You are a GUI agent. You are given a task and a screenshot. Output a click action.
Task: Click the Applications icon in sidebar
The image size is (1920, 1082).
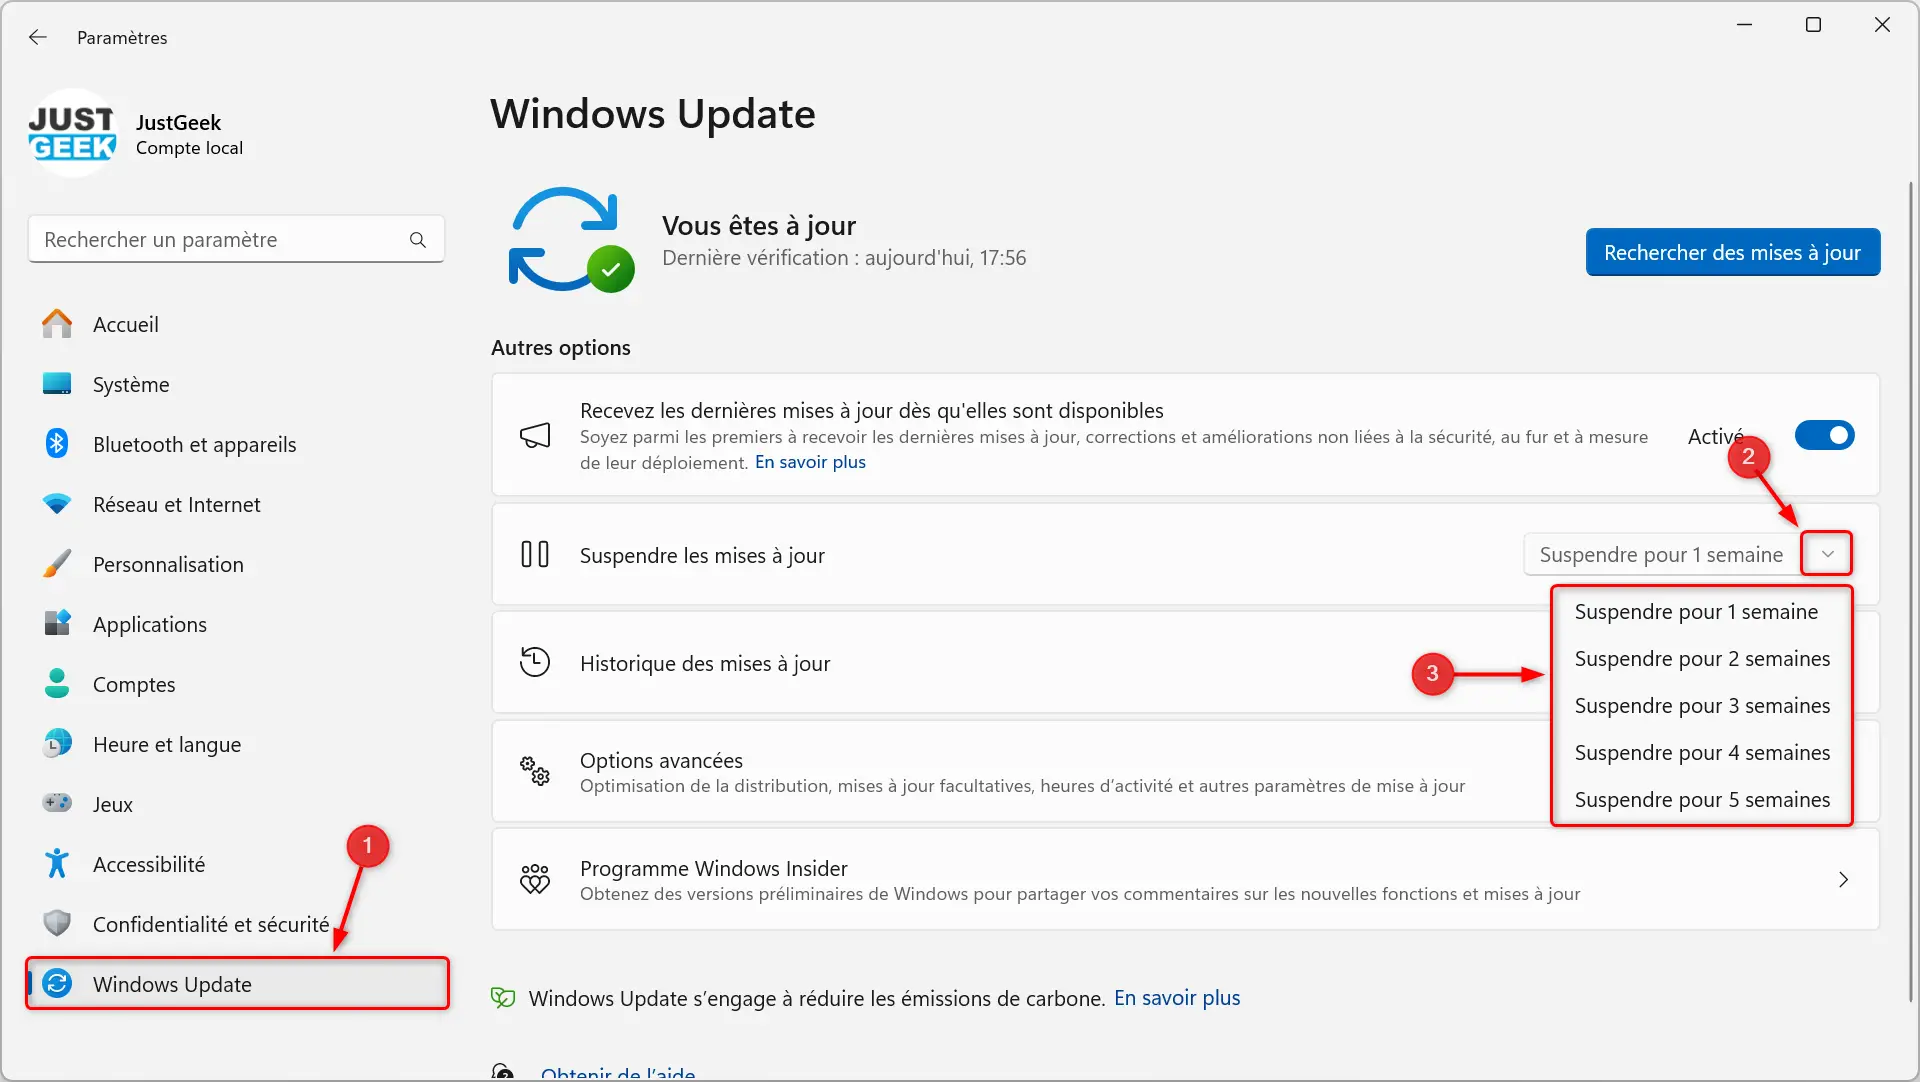coord(57,623)
